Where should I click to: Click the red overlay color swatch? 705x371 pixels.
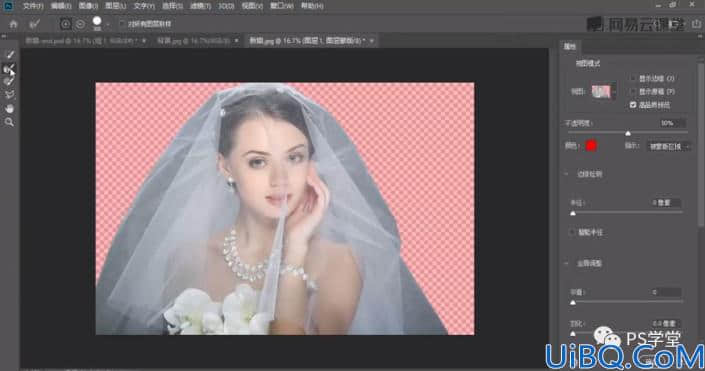point(591,145)
